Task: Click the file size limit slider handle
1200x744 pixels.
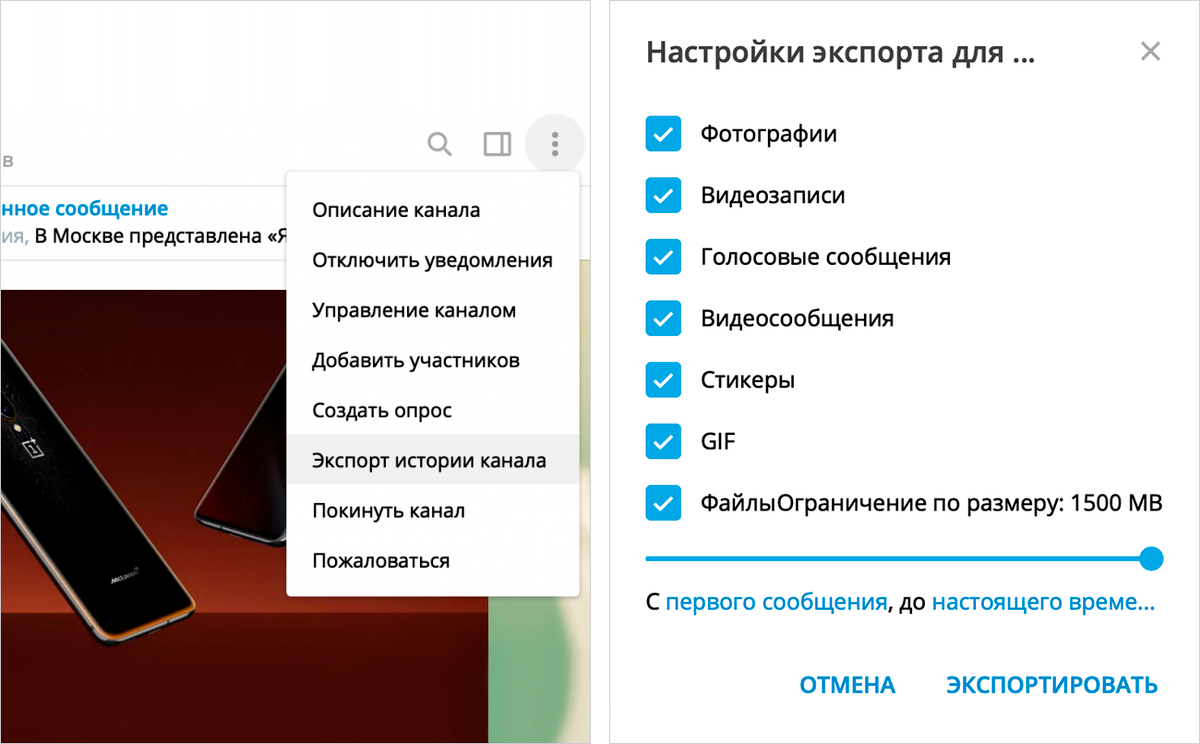Action: 1151,558
